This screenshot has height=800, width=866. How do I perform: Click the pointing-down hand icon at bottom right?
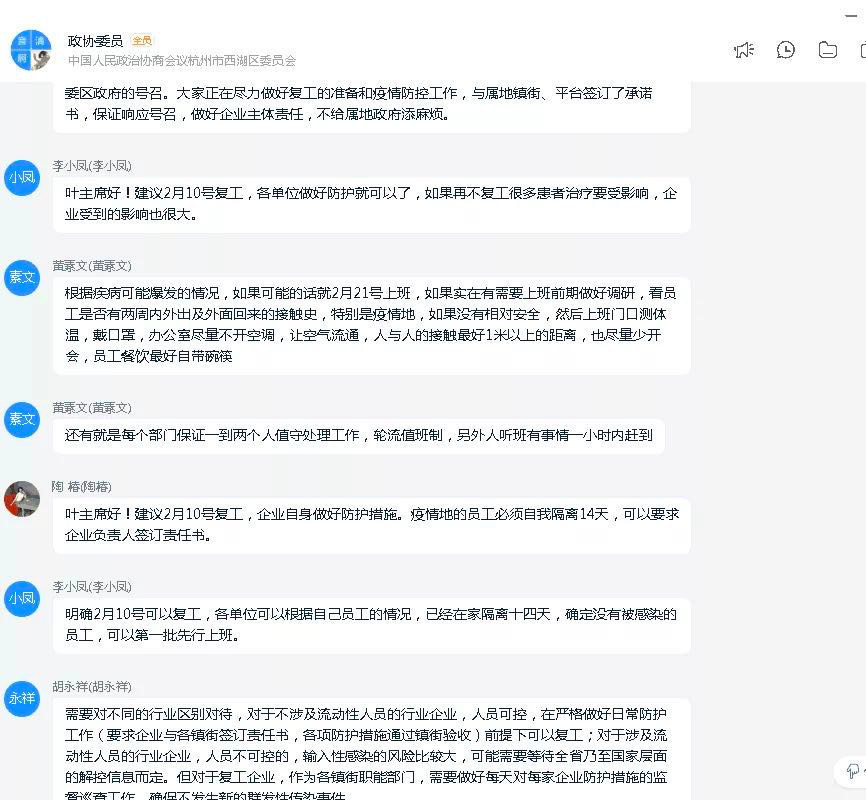(853, 770)
